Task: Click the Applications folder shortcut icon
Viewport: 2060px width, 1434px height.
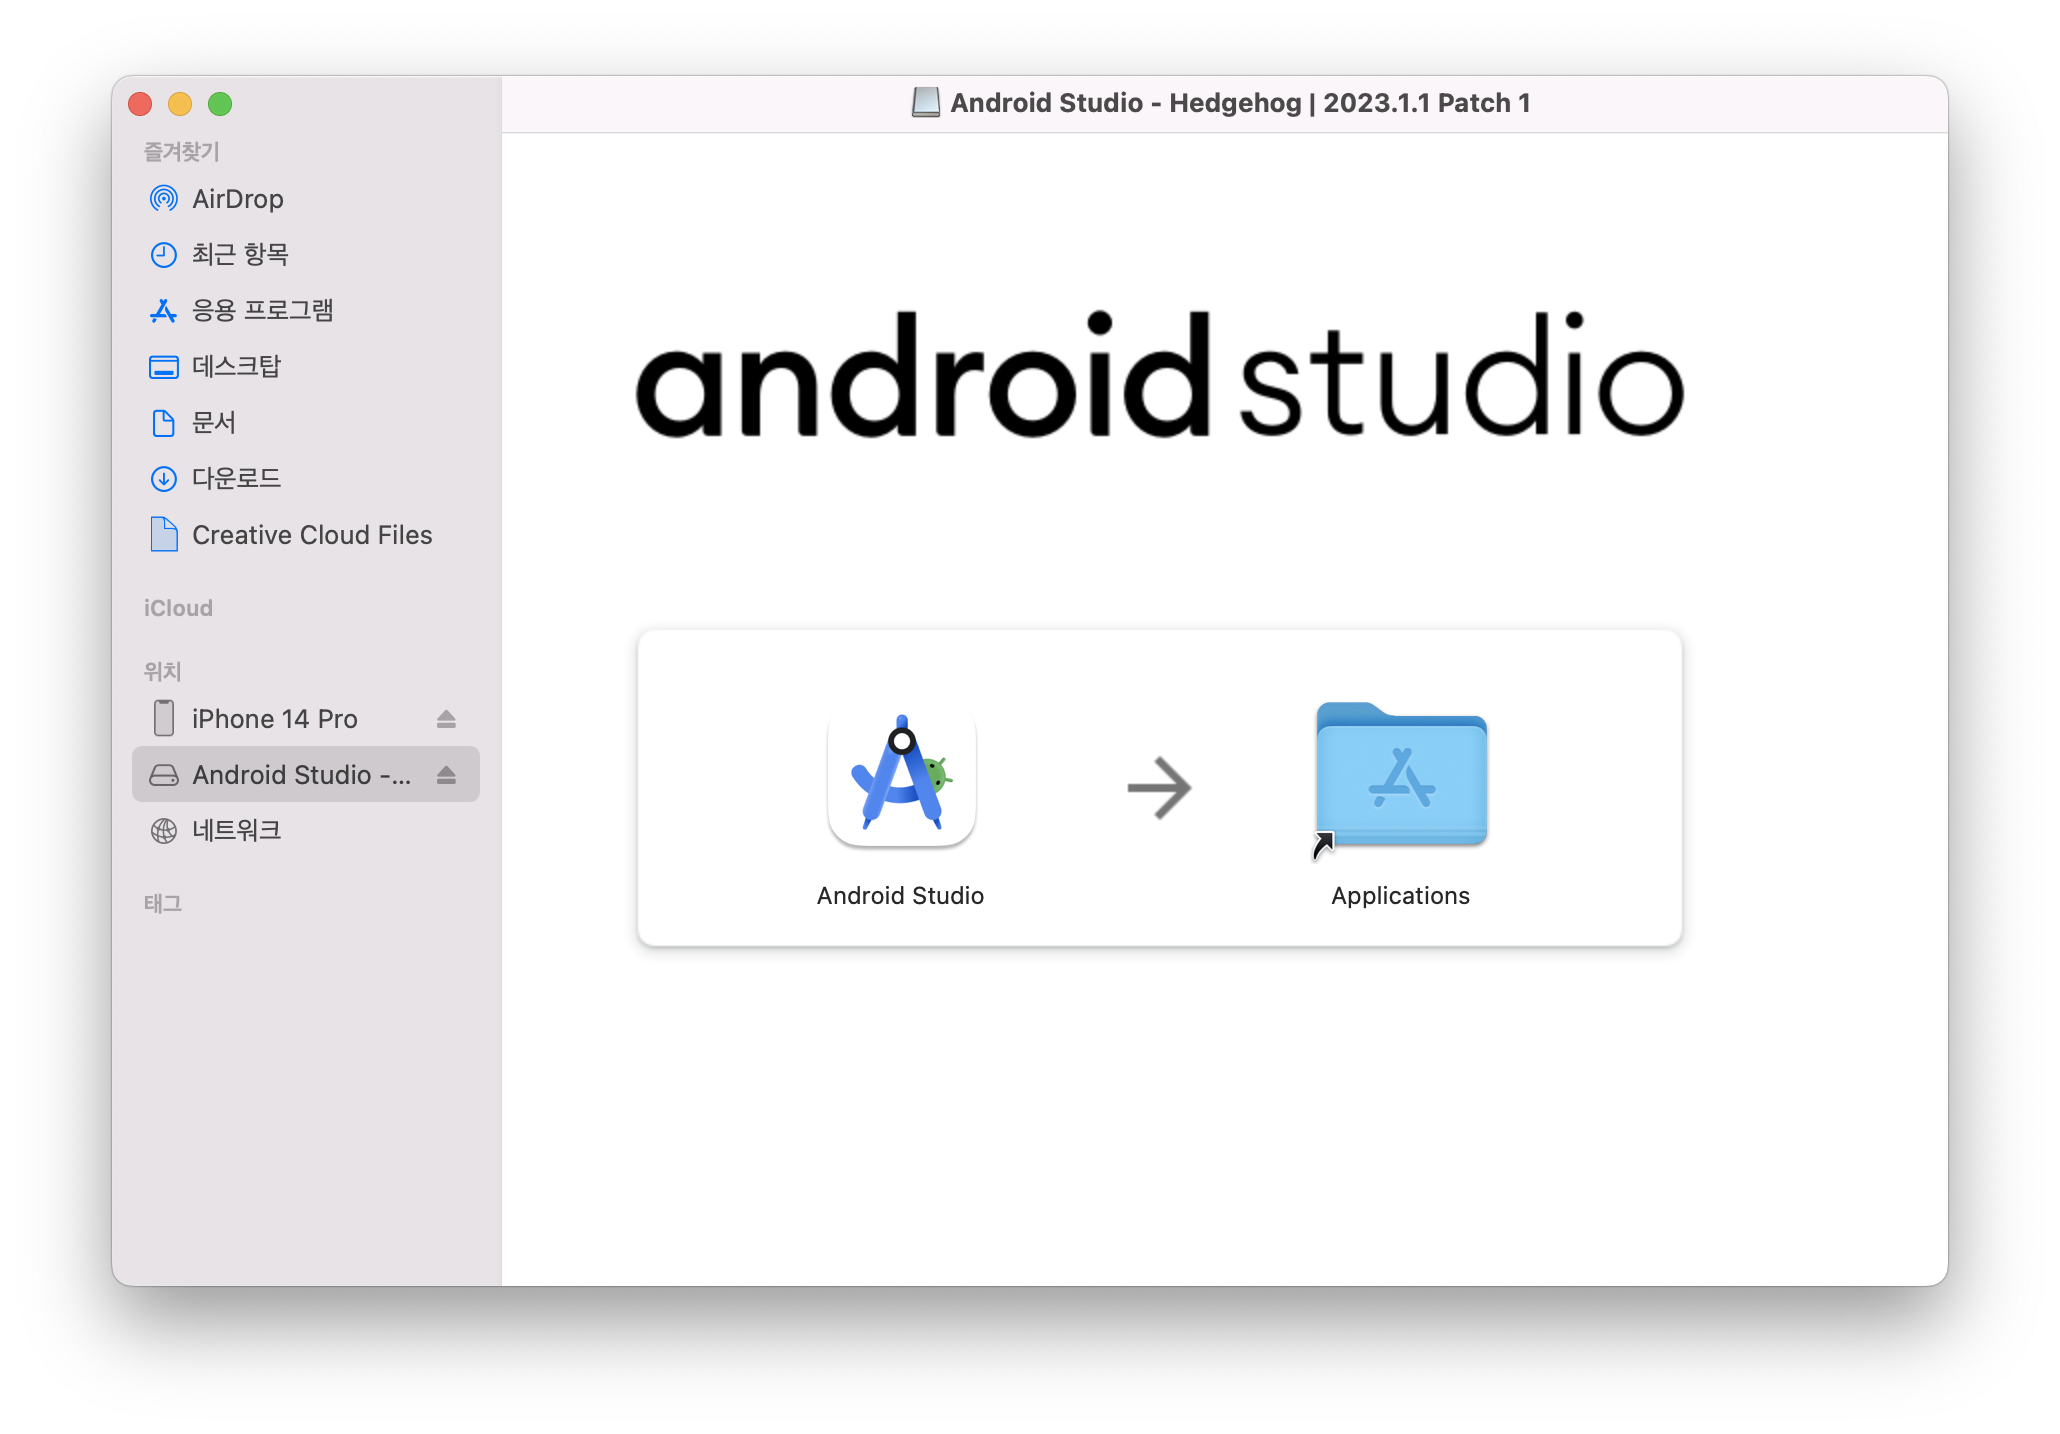Action: click(1401, 776)
